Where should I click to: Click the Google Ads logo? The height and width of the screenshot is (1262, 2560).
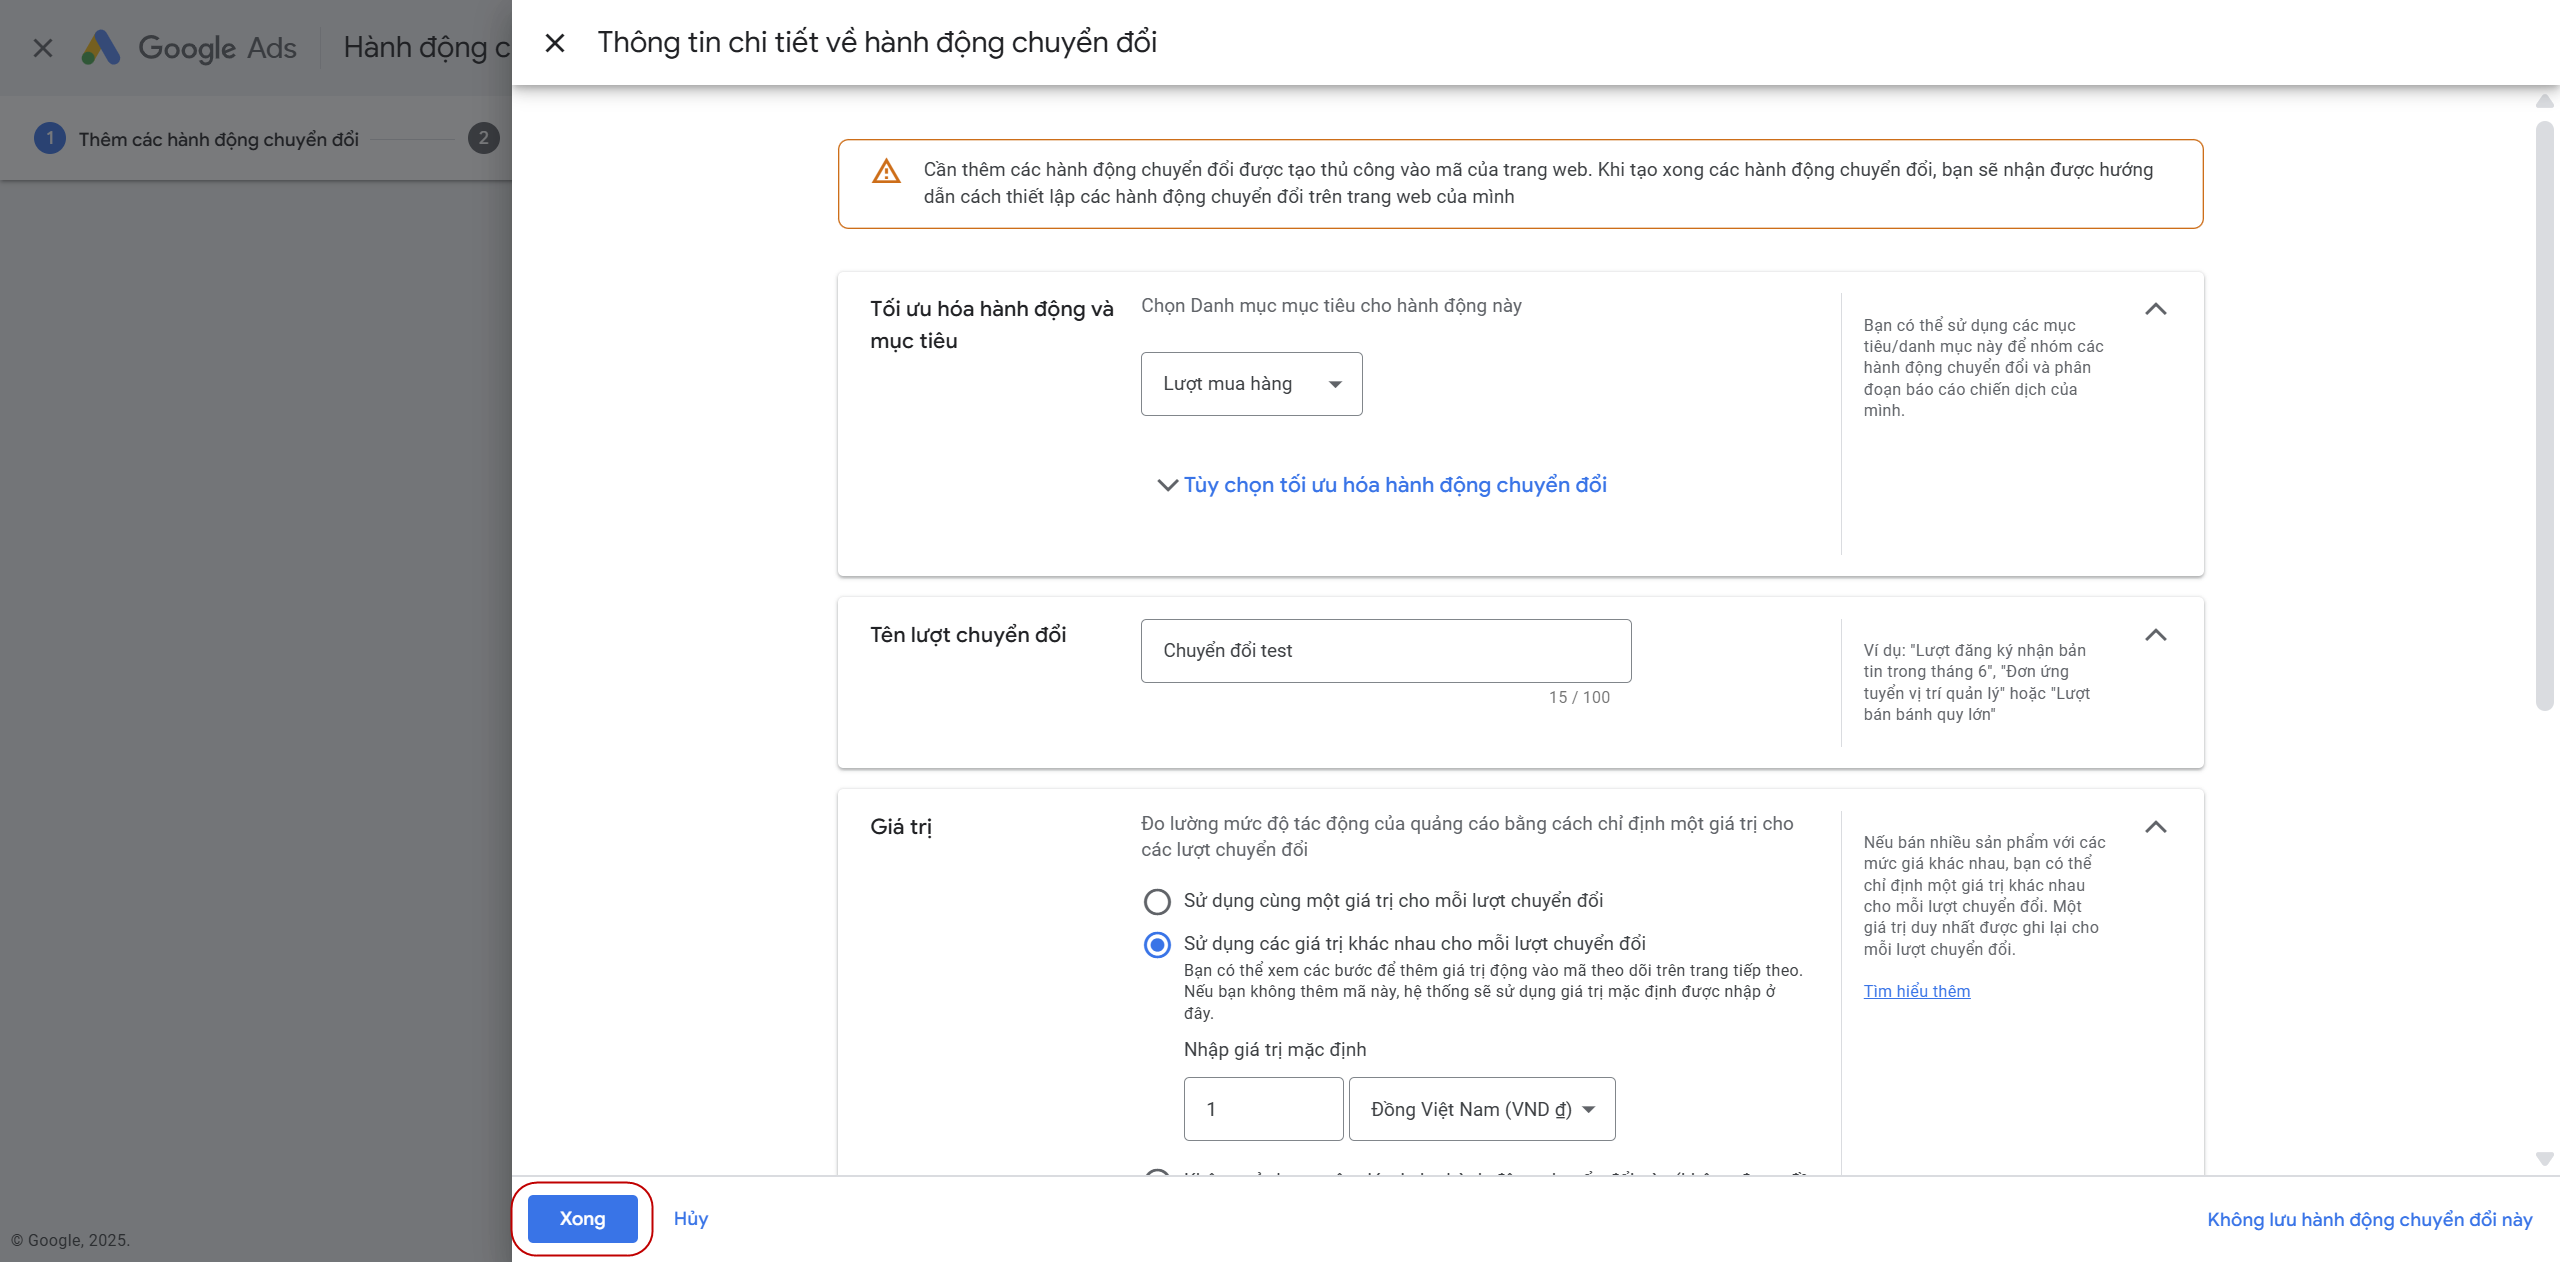click(101, 47)
